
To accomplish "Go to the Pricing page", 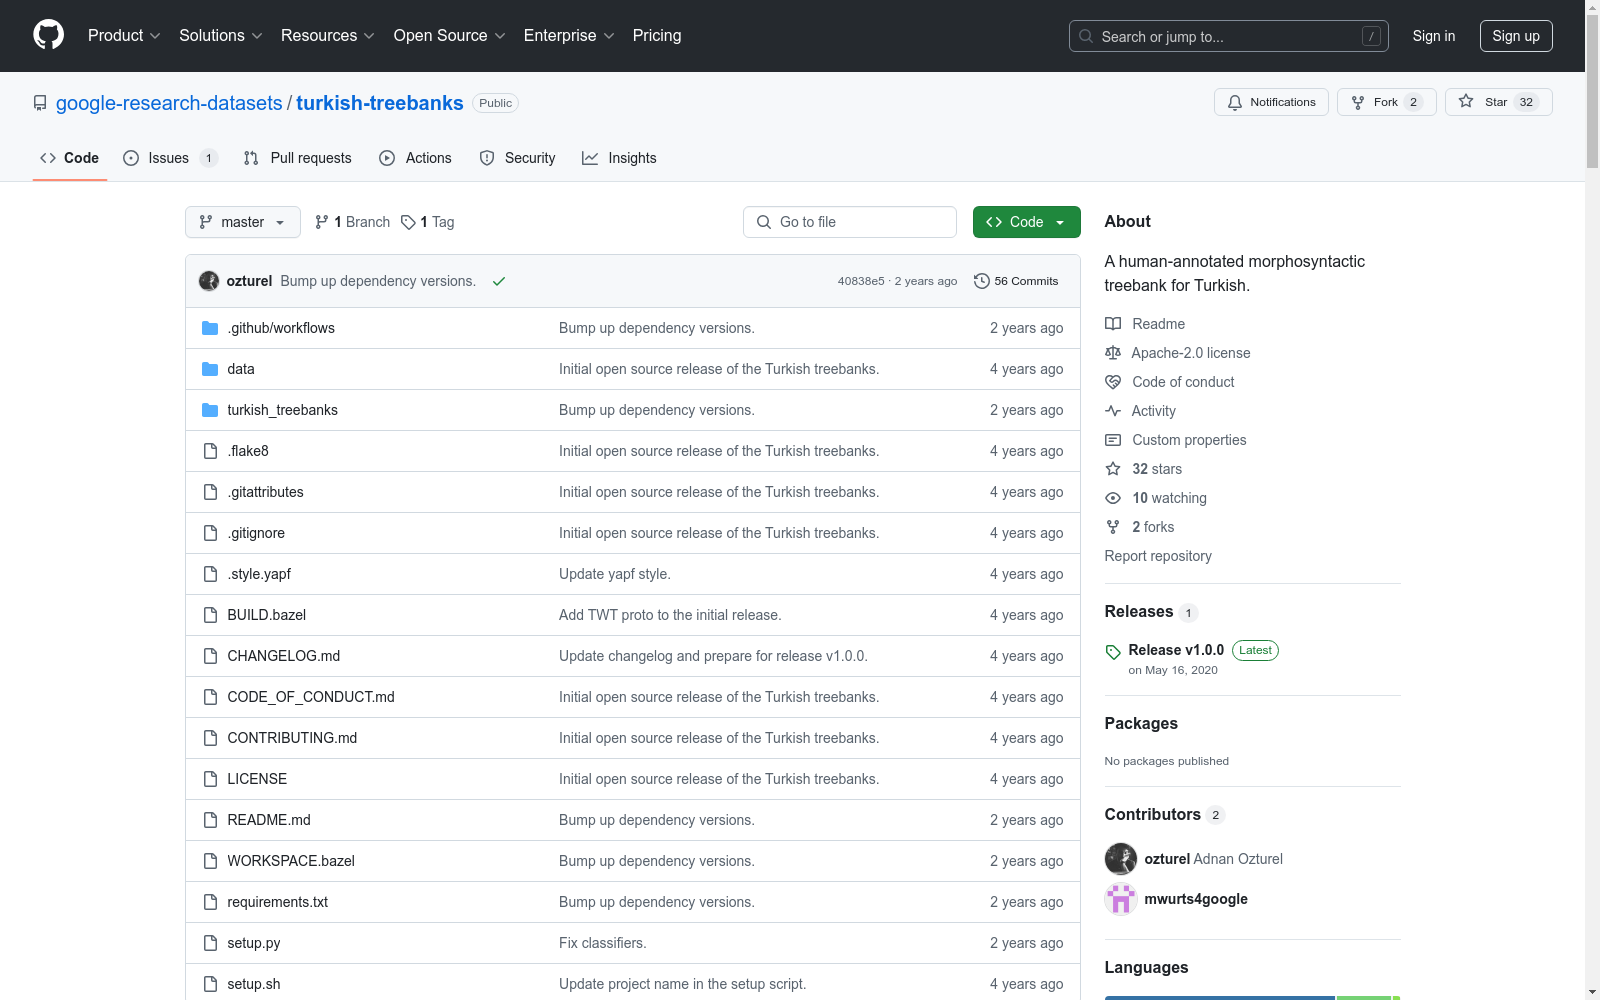I will tap(657, 36).
